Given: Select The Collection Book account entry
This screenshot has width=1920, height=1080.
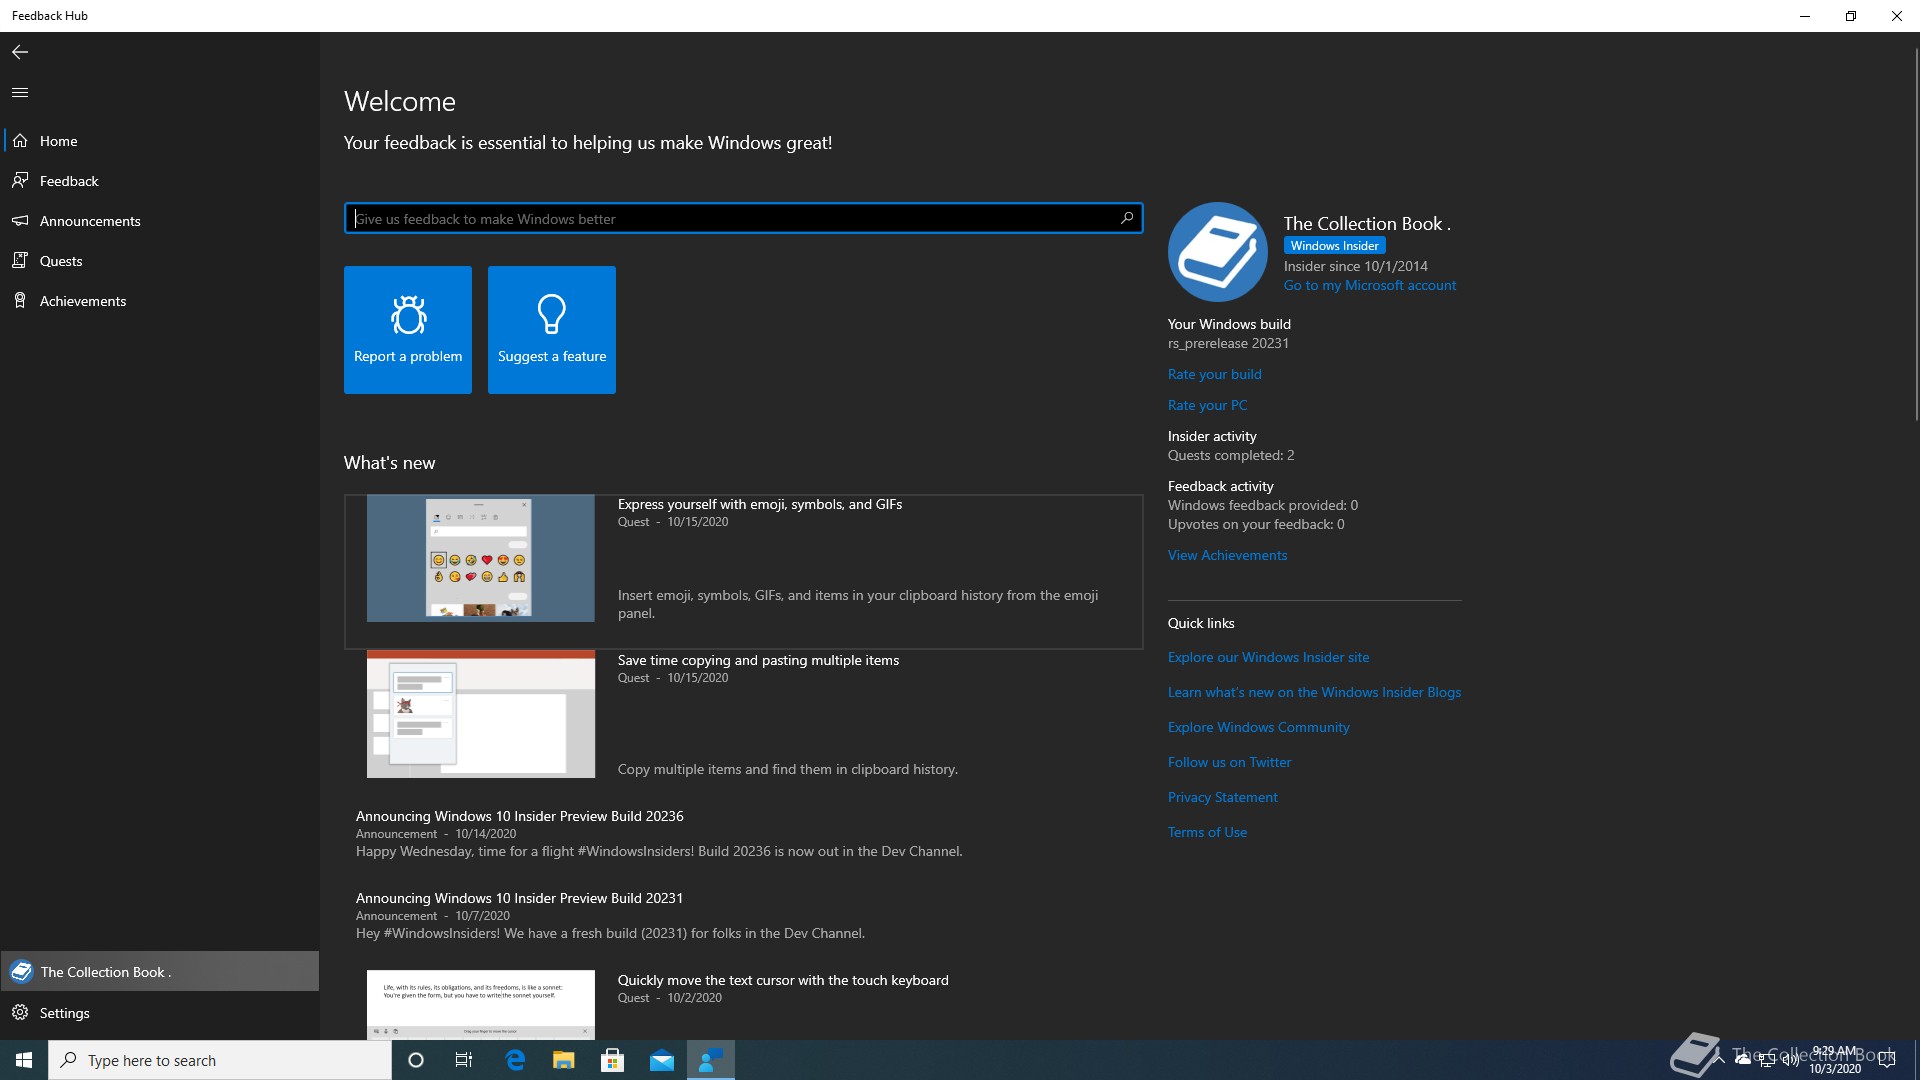Looking at the screenshot, I should 160,972.
